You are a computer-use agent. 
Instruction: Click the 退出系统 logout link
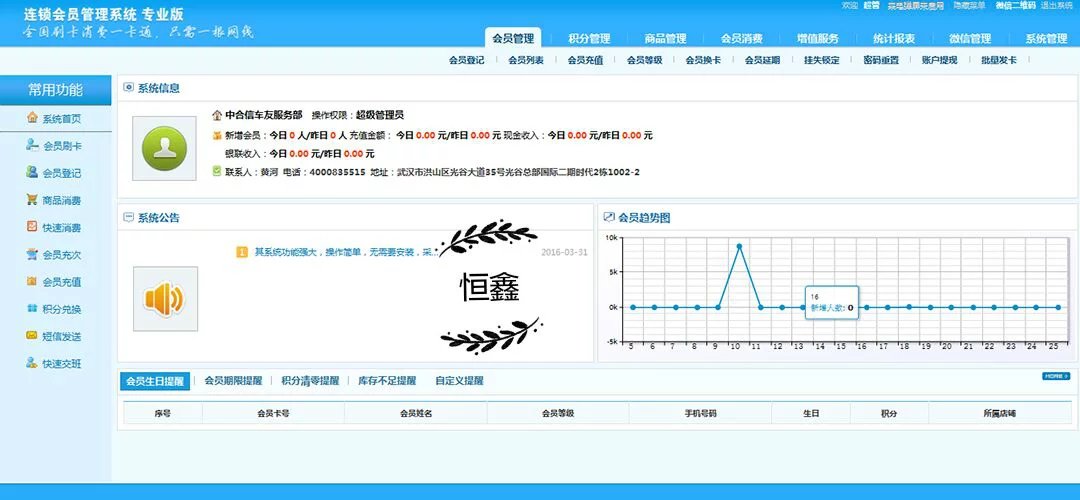coord(1057,6)
